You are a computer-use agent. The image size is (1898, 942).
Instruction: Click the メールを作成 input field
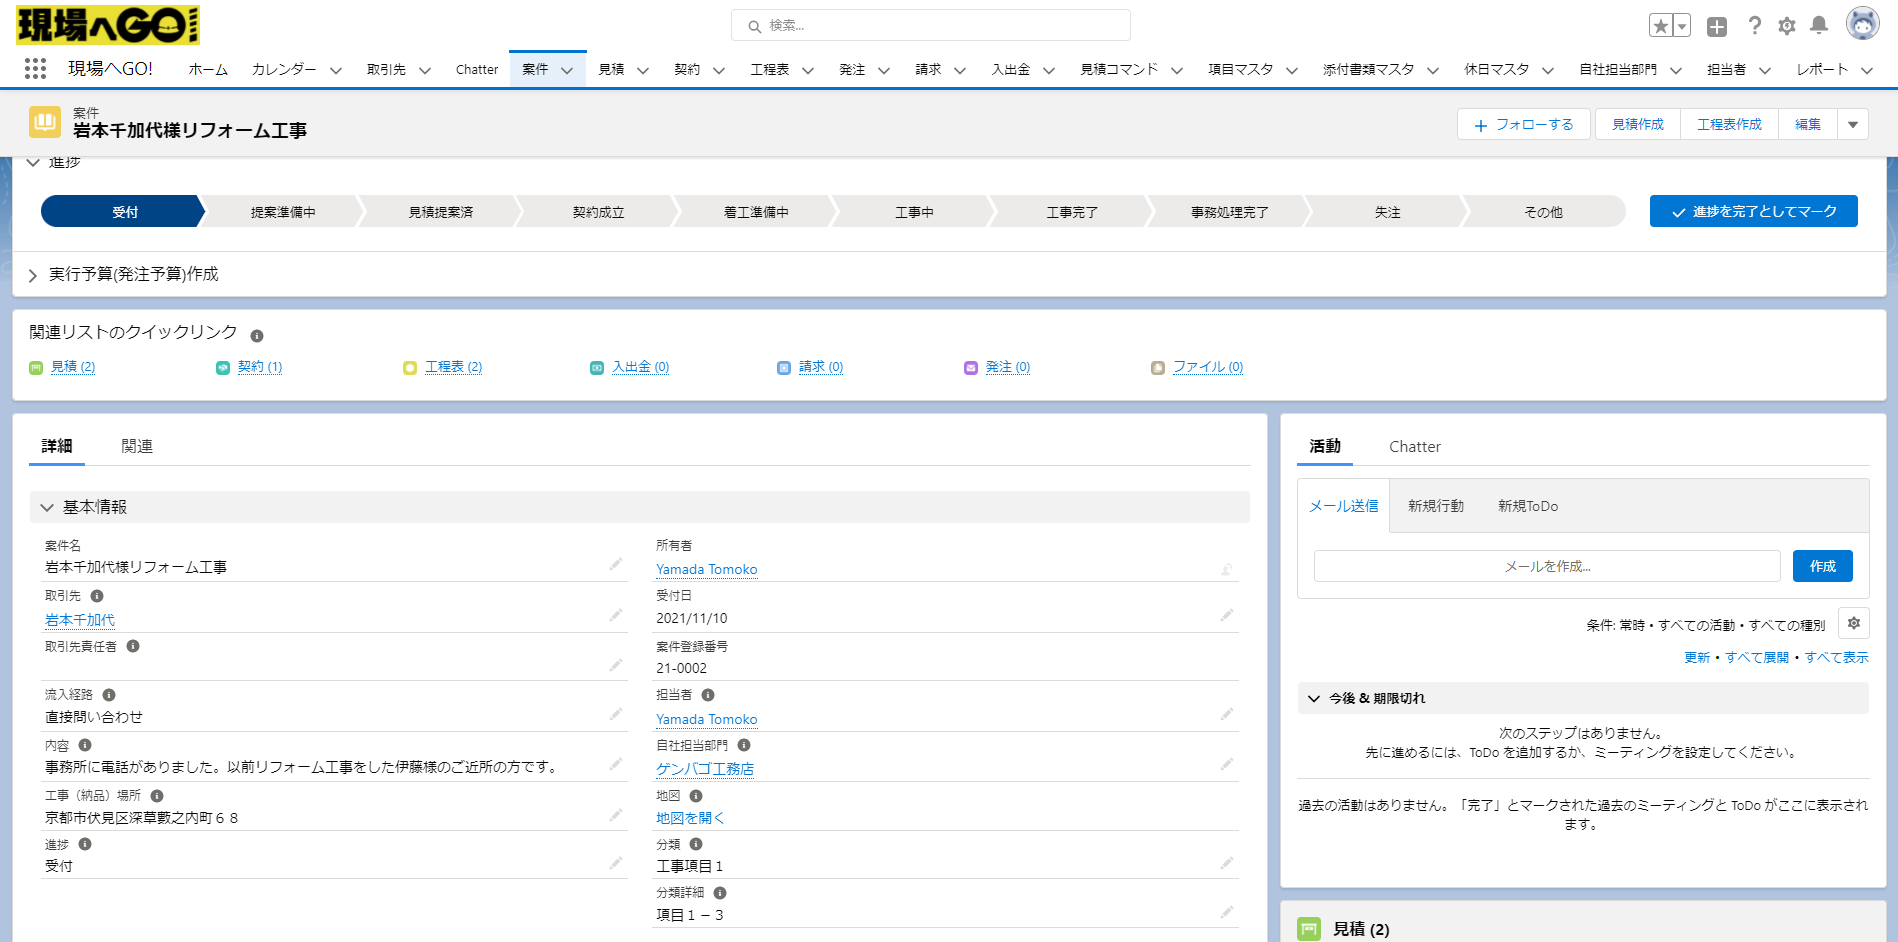point(1546,565)
